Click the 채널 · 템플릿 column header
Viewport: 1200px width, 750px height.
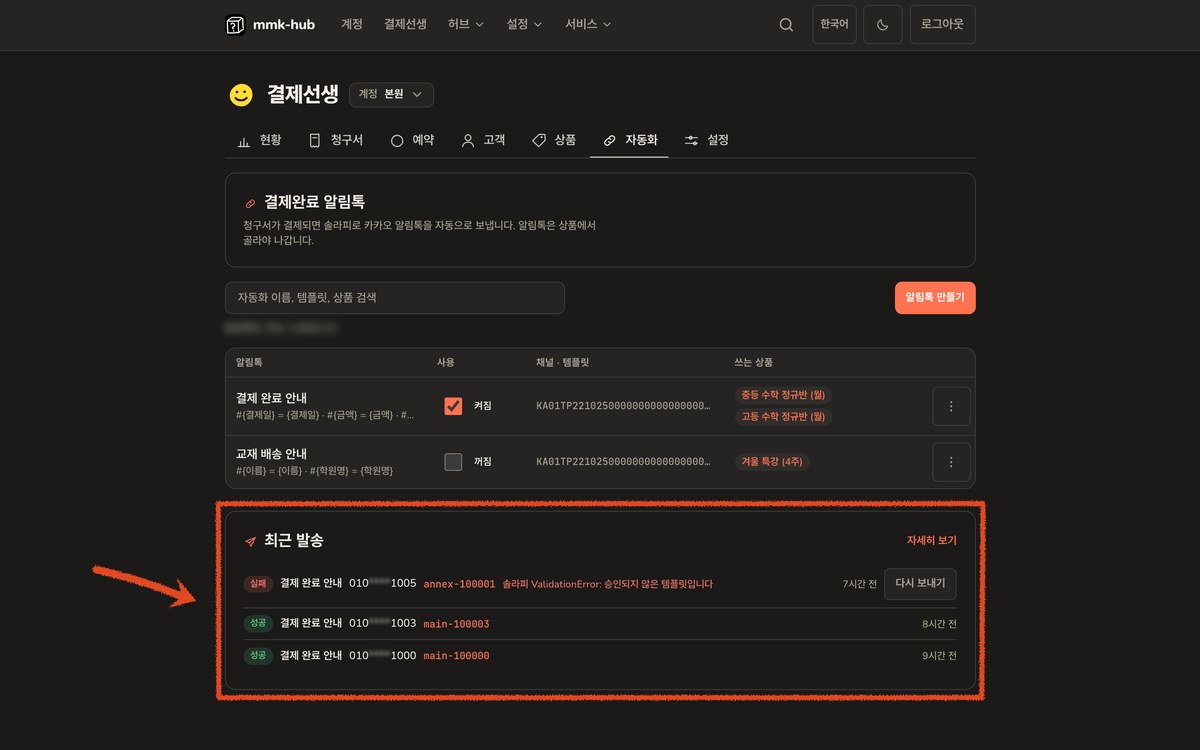(x=563, y=362)
